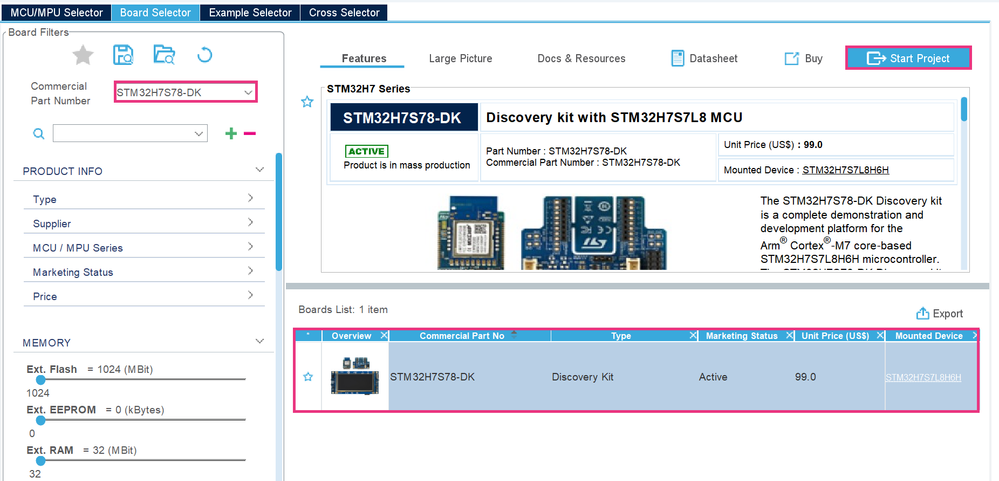The image size is (999, 481).
Task: Open Commercial Part Number dropdown
Action: (x=248, y=92)
